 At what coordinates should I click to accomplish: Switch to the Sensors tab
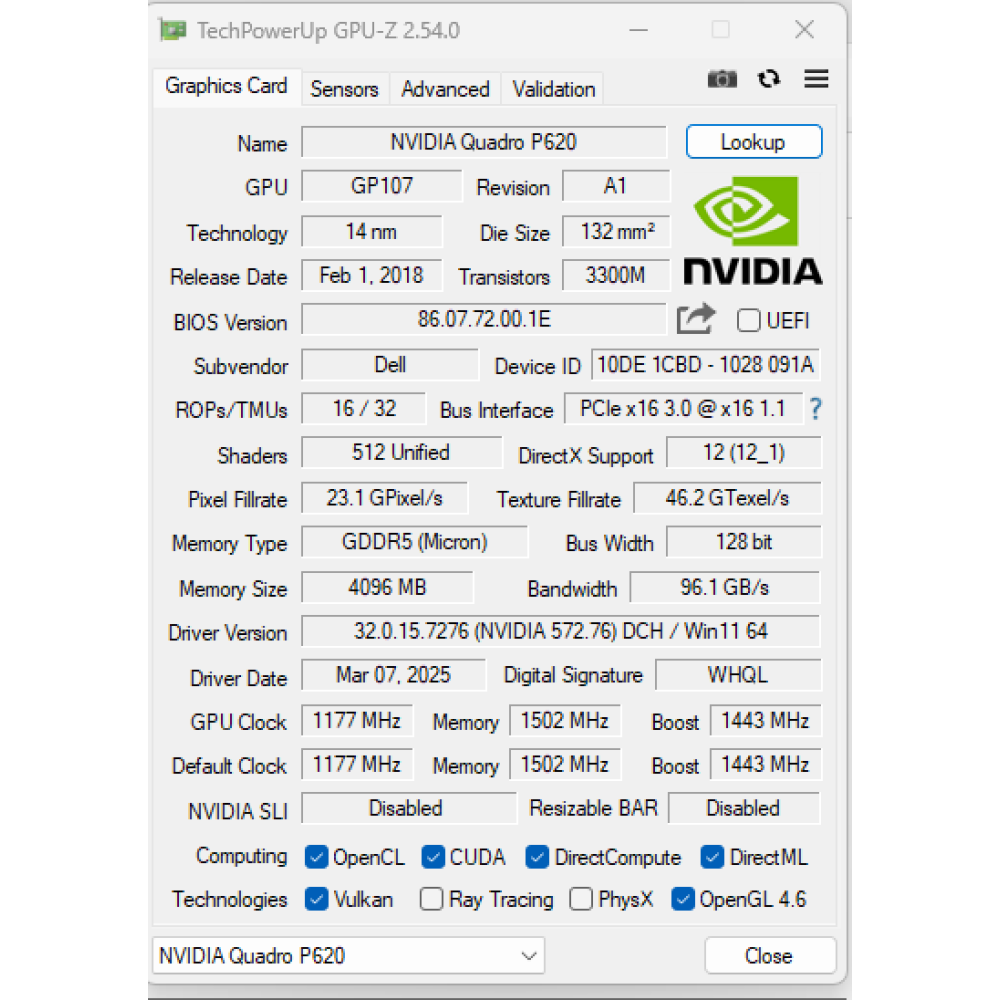[x=344, y=89]
